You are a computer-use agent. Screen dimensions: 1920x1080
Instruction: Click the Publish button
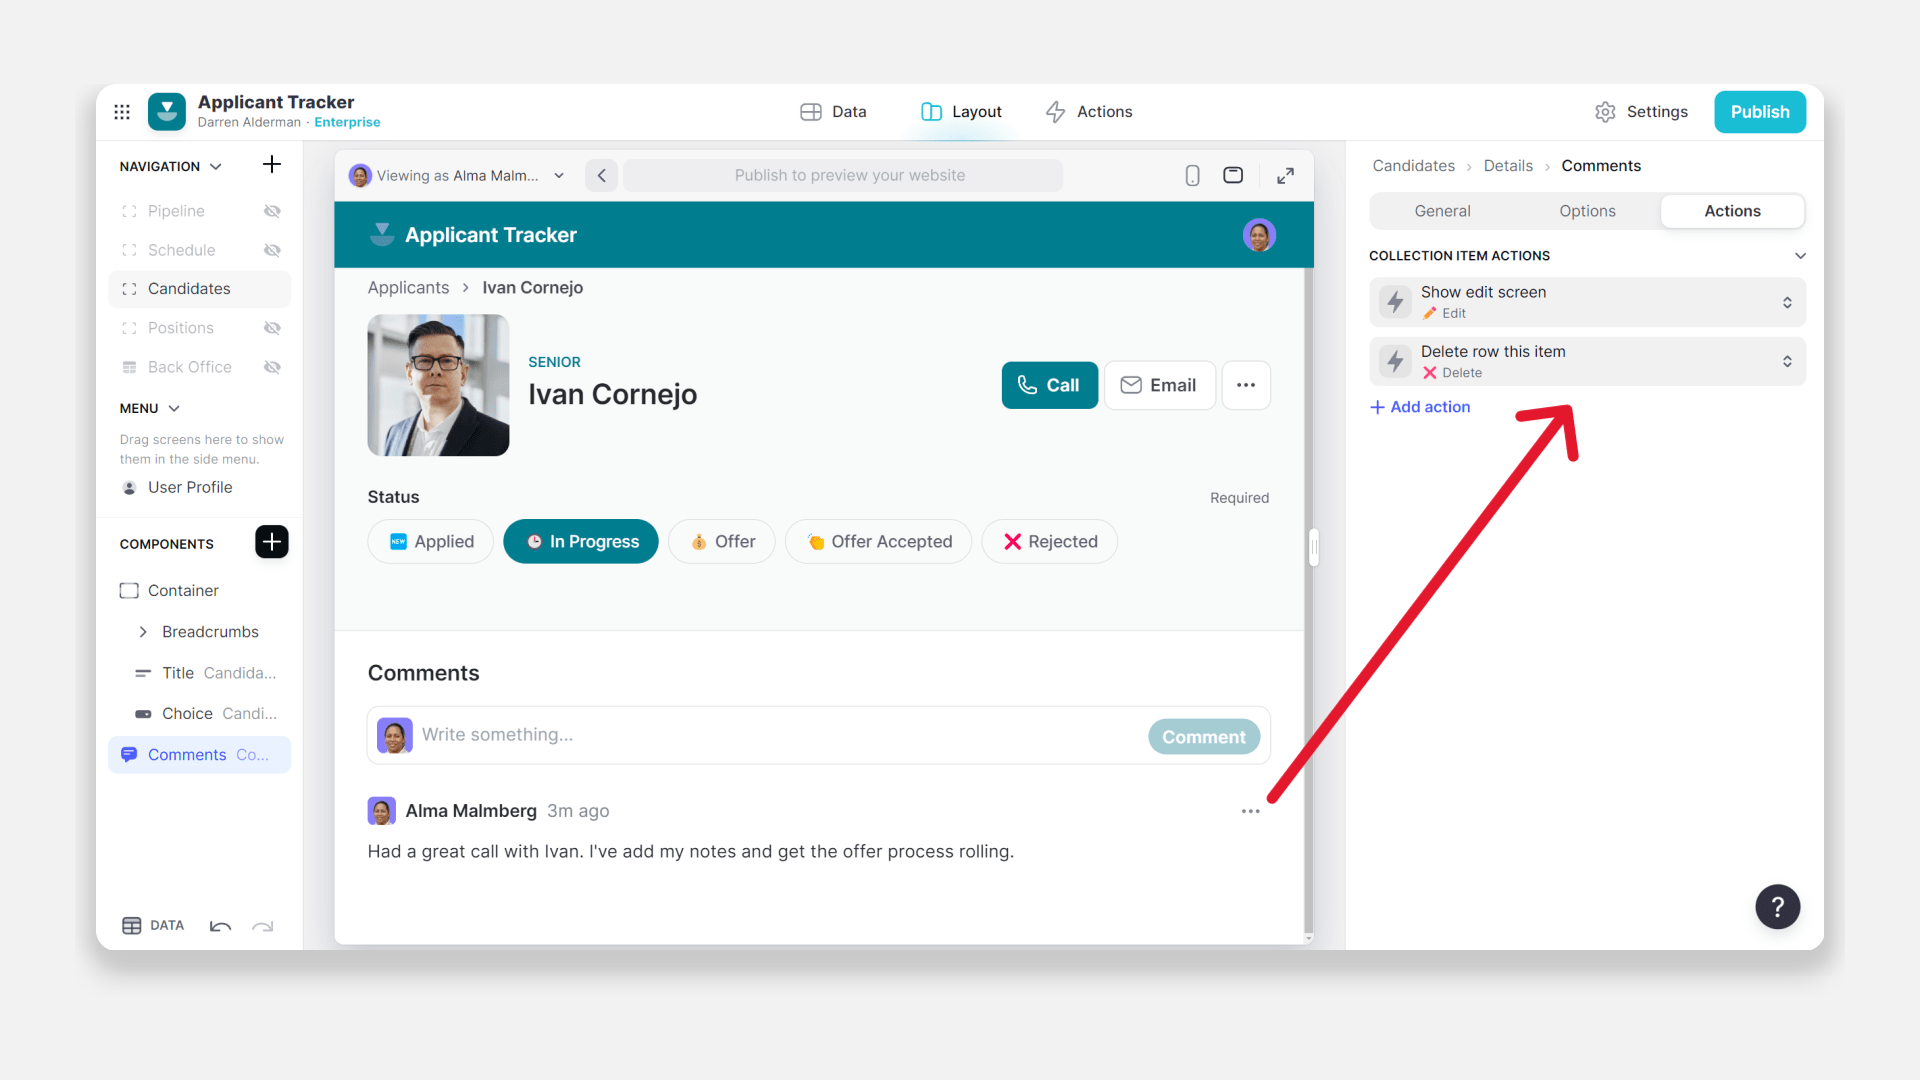click(1759, 112)
